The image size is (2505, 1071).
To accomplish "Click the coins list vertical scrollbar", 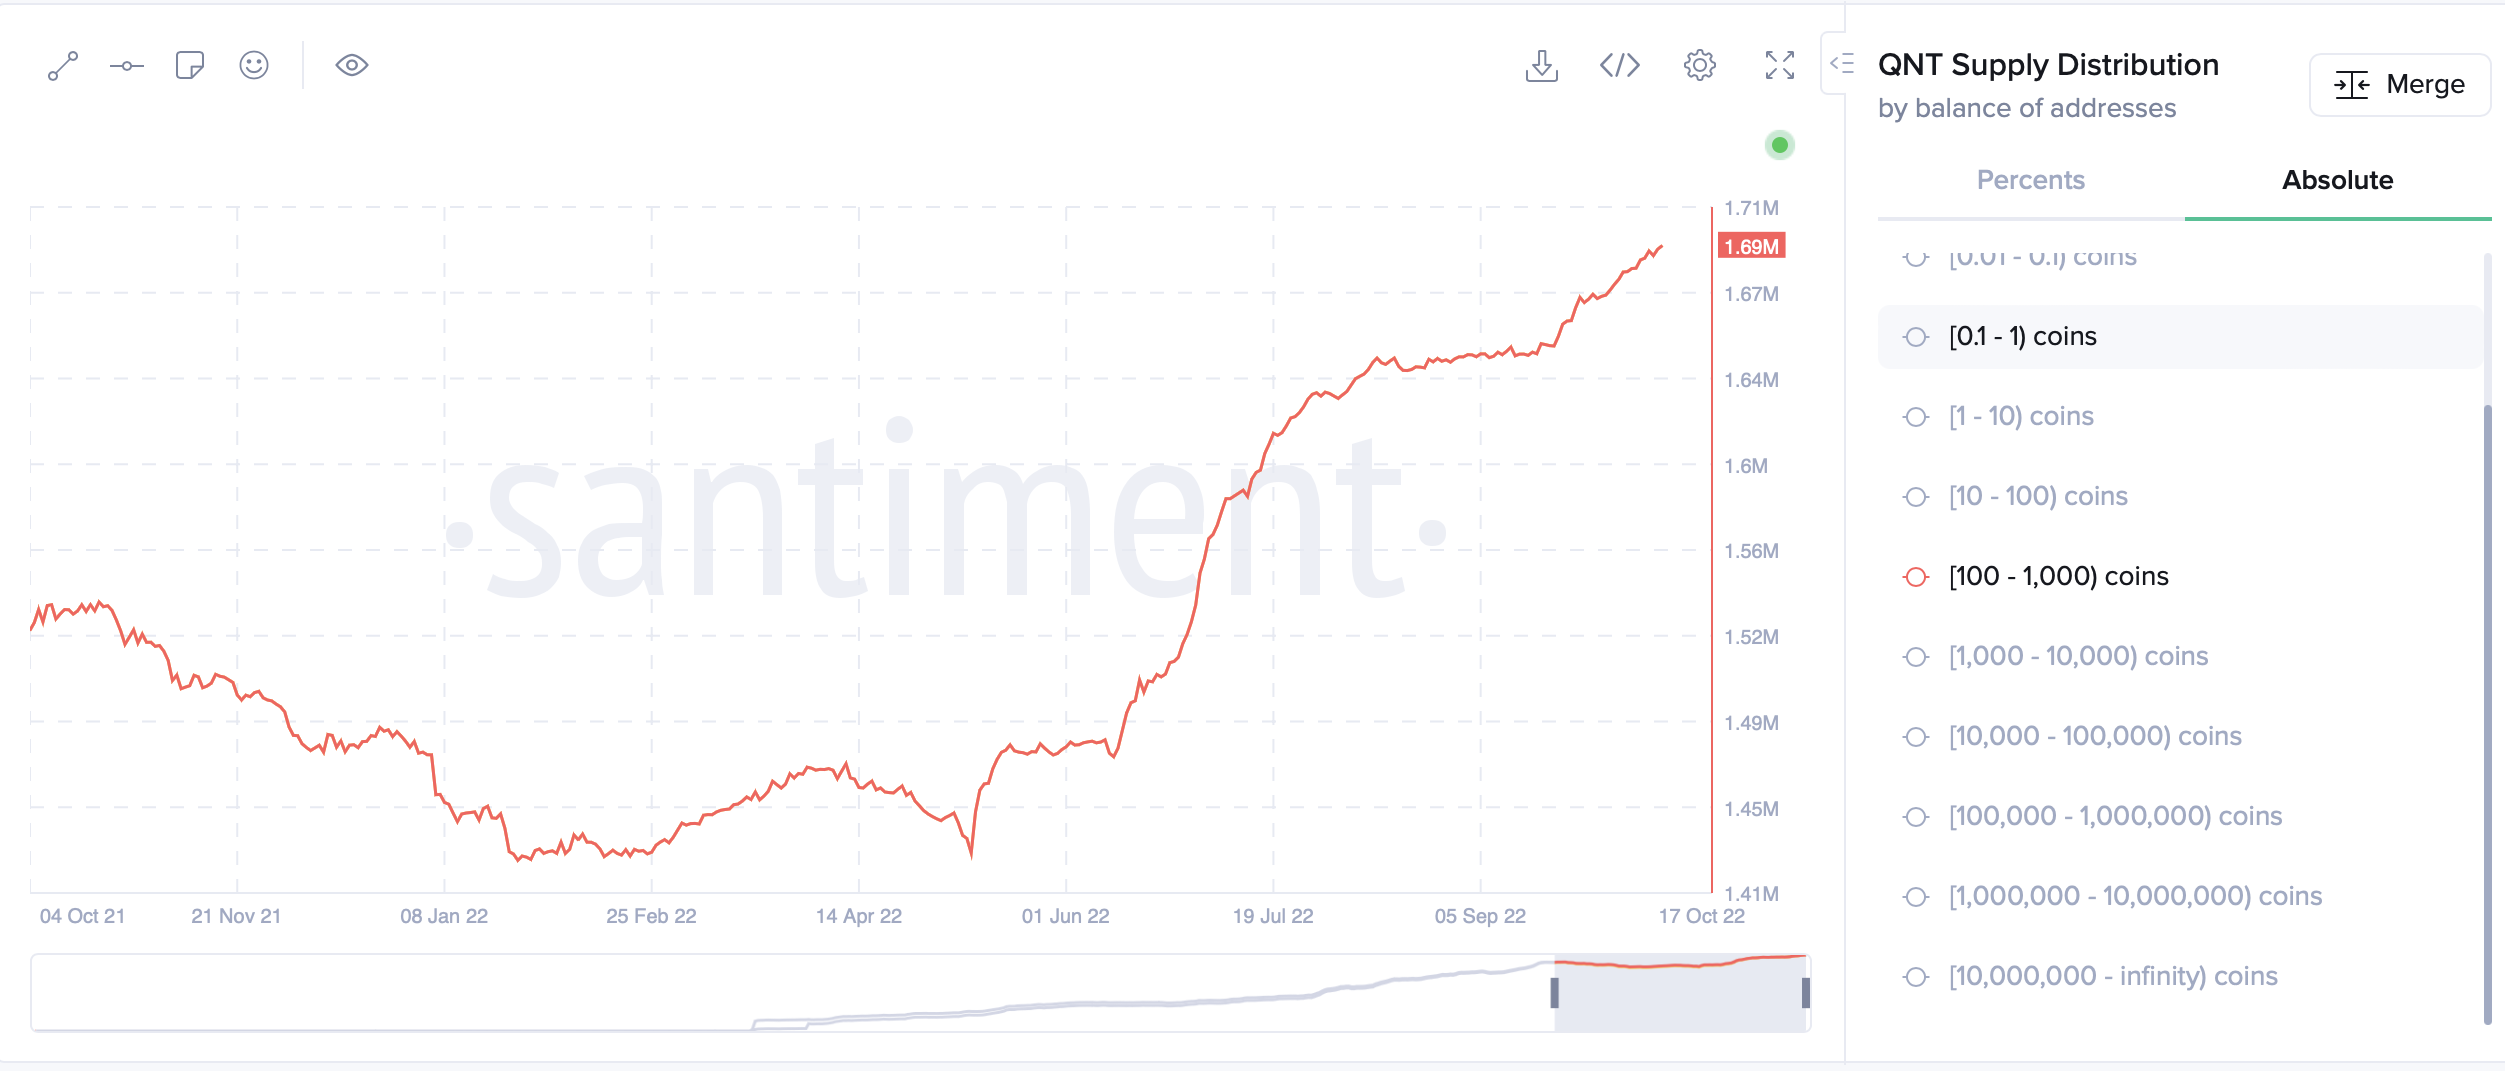I will (2488, 715).
